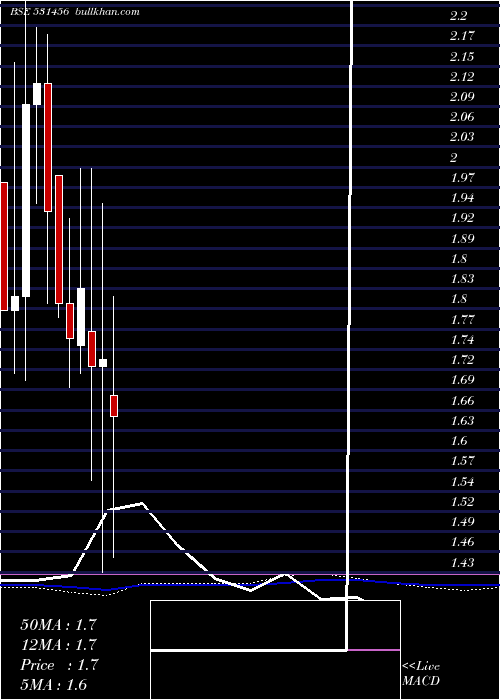Click the 1.69 price axis label
This screenshot has height=700, width=500.
point(462,380)
